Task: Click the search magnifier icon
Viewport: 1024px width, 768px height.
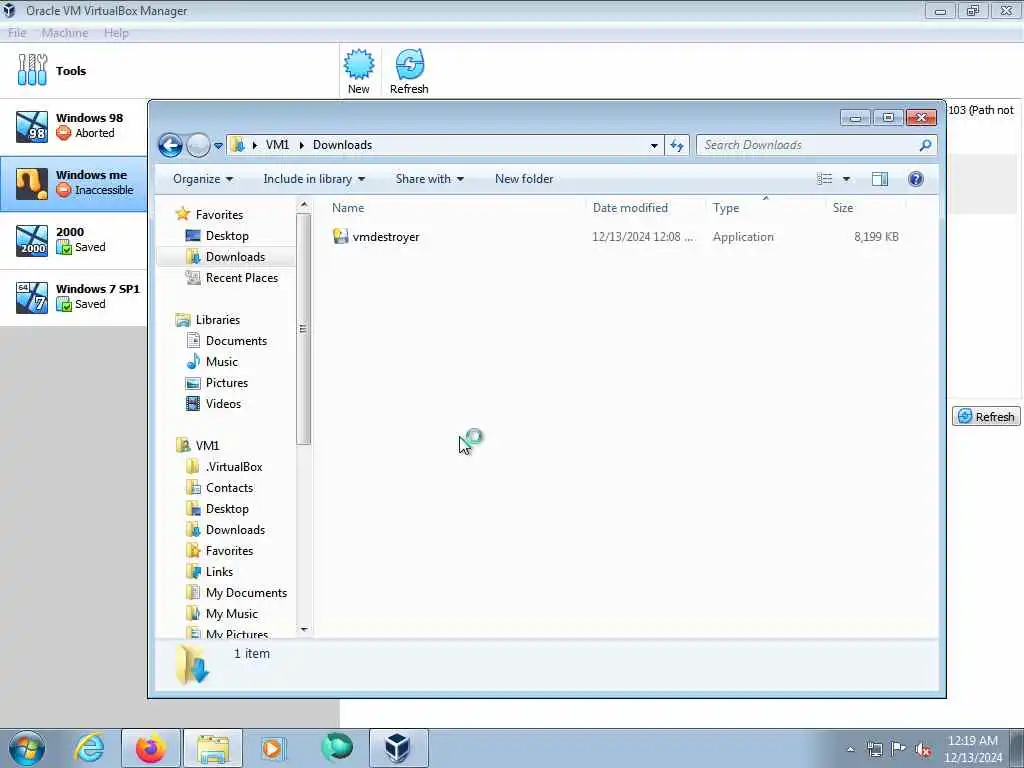Action: [925, 145]
